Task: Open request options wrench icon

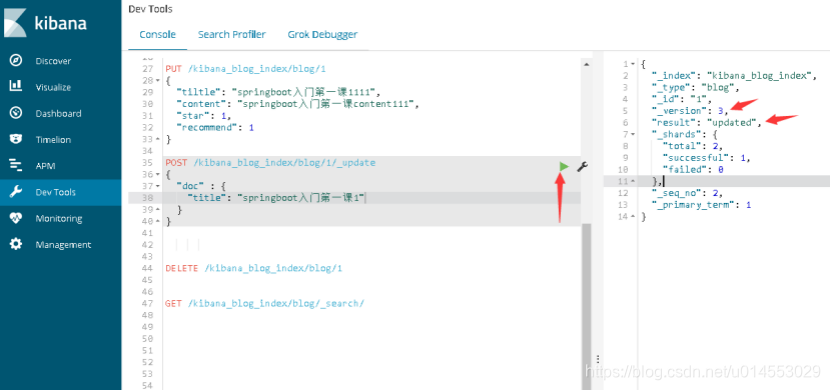Action: pyautogui.click(x=582, y=167)
